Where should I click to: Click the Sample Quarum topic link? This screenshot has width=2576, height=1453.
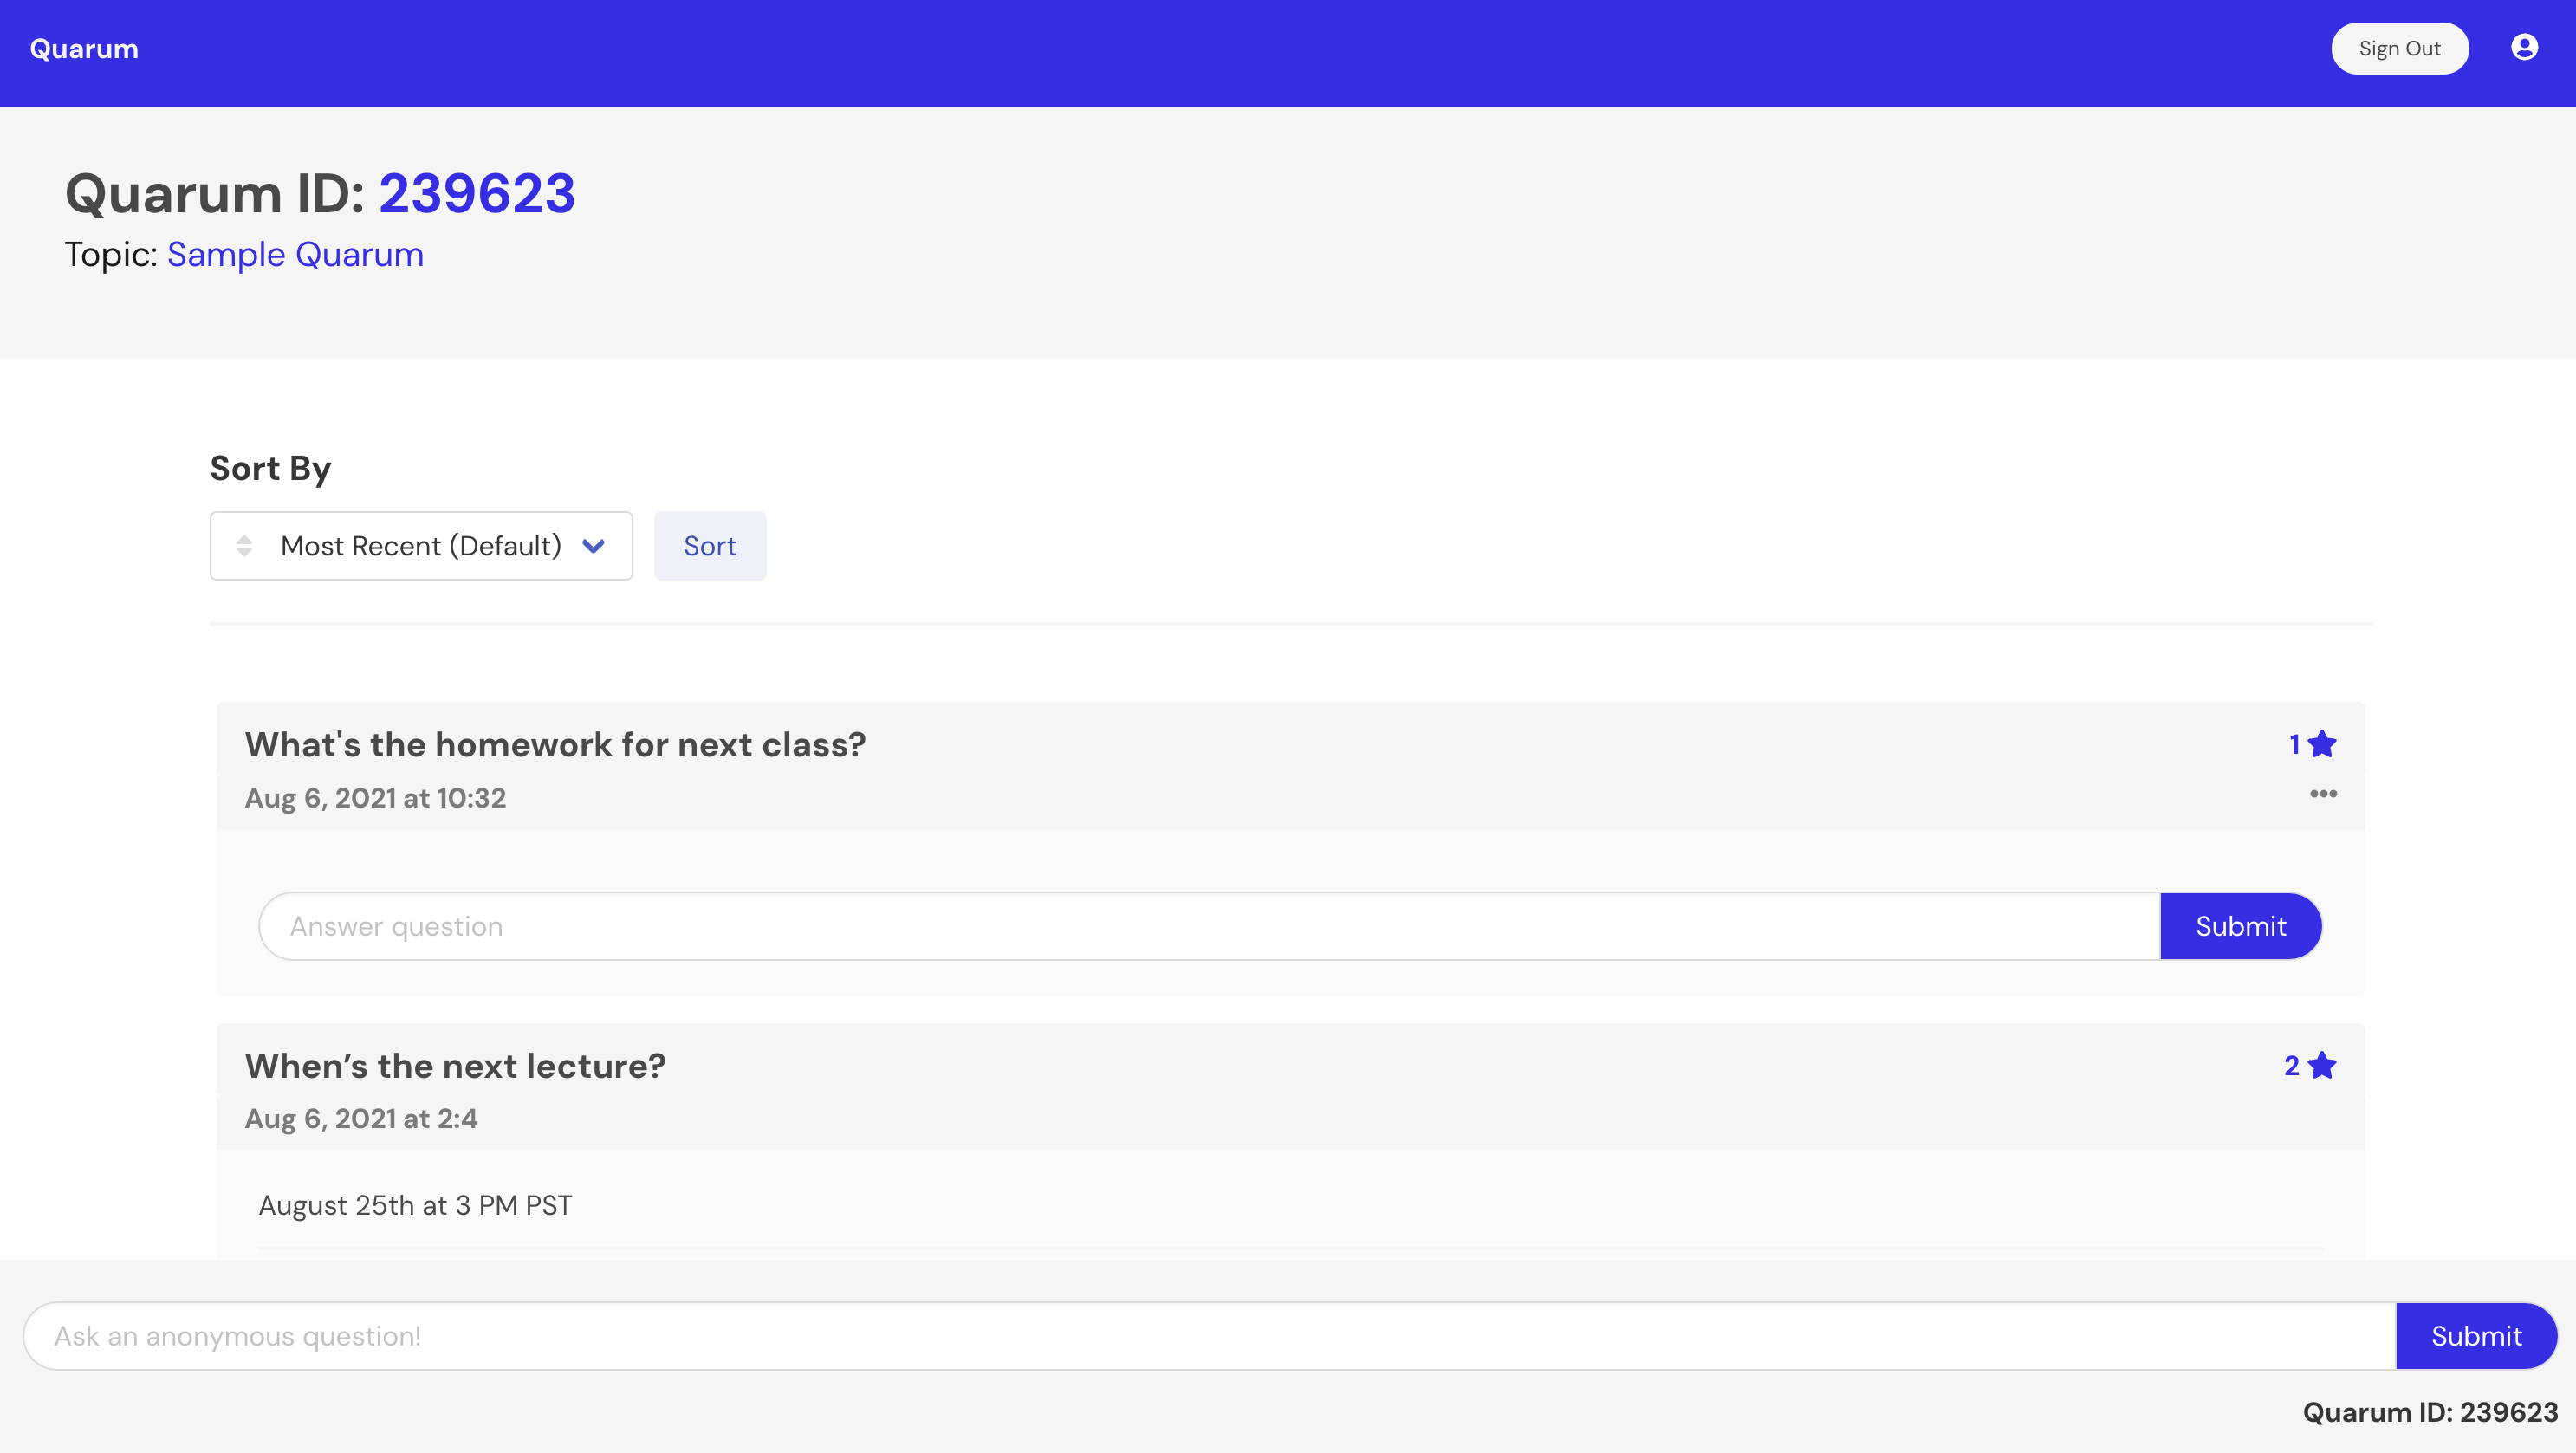point(295,255)
